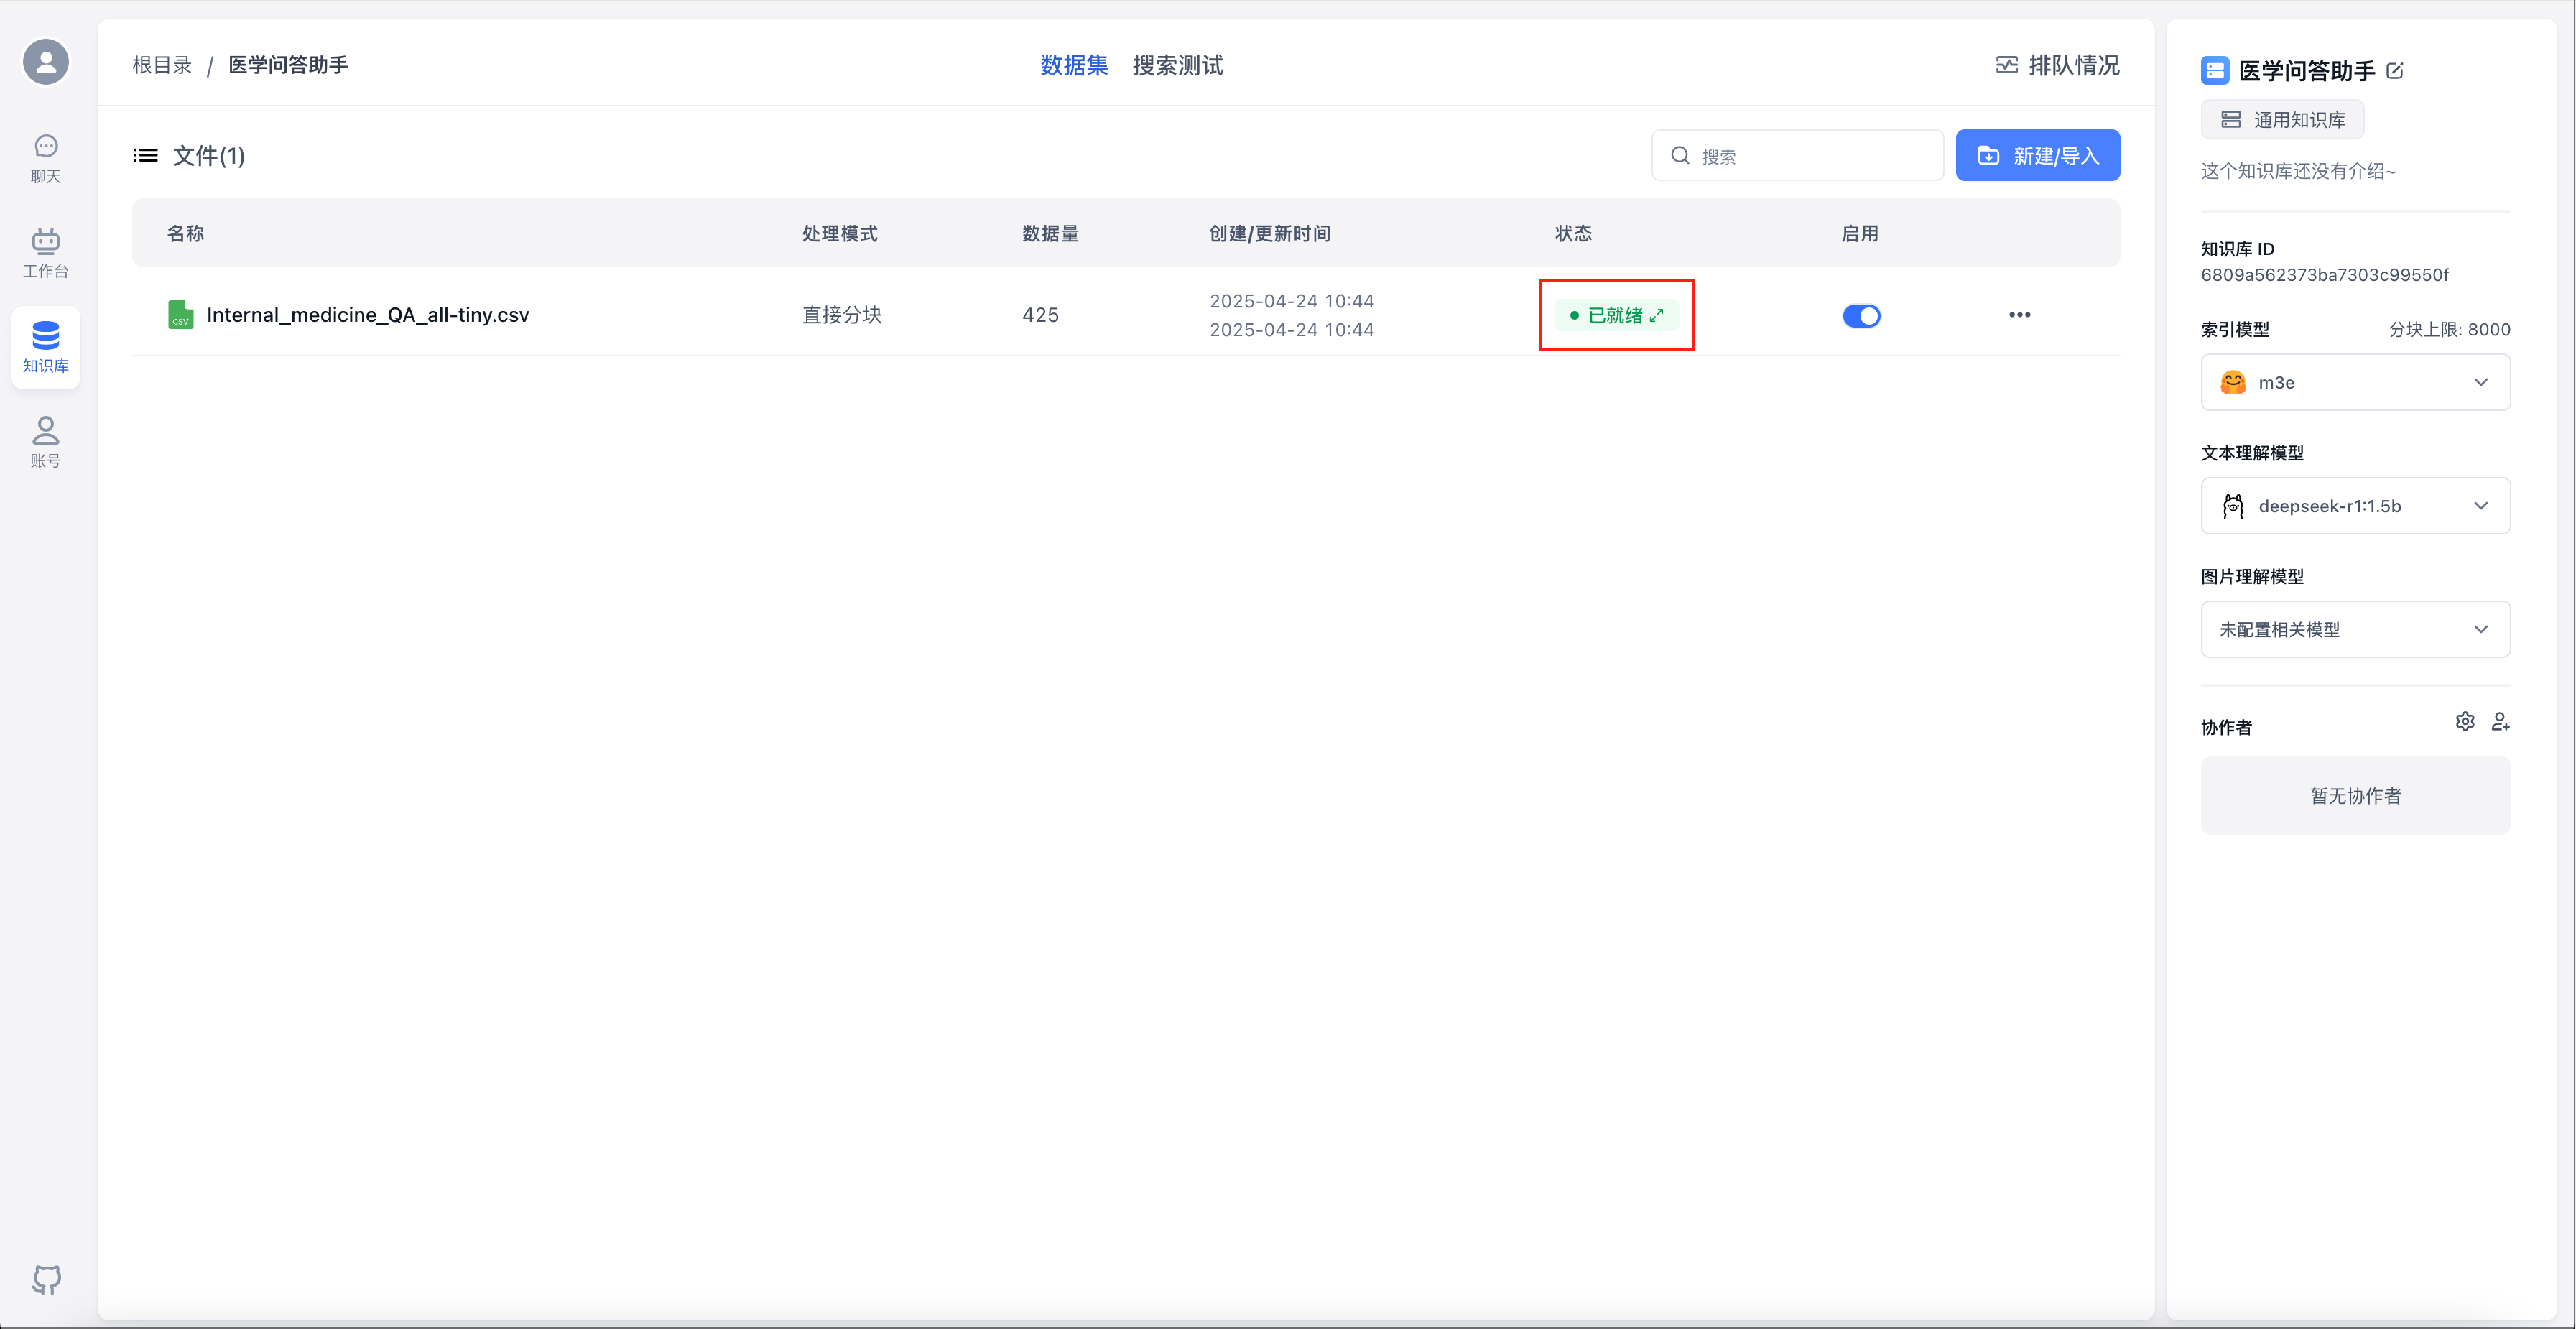Open collaborator settings gear icon

(2465, 721)
